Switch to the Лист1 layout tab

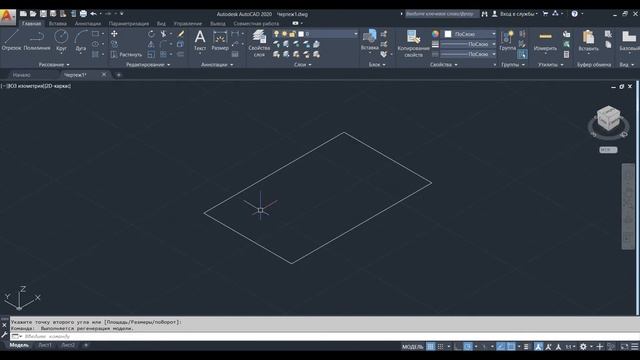point(45,345)
